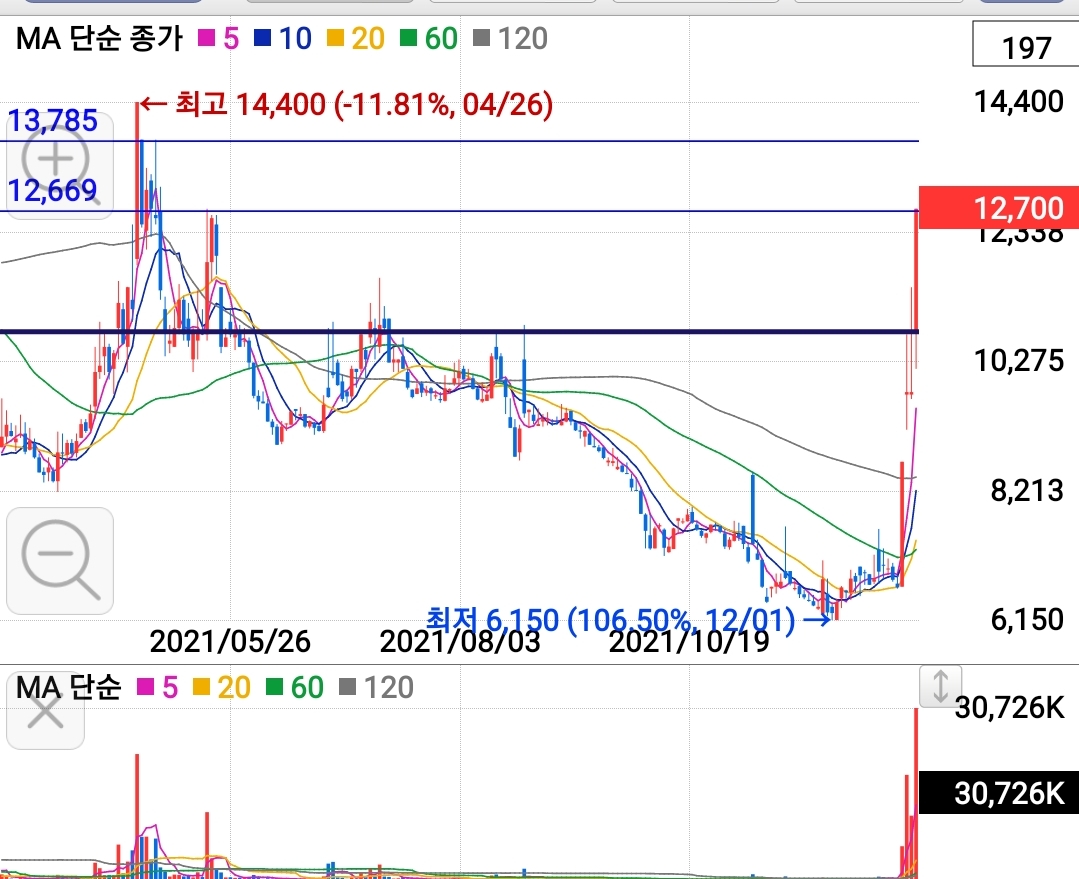Viewport: 1079px width, 879px height.
Task: Click the date label 2021/05/26
Action: 230,642
